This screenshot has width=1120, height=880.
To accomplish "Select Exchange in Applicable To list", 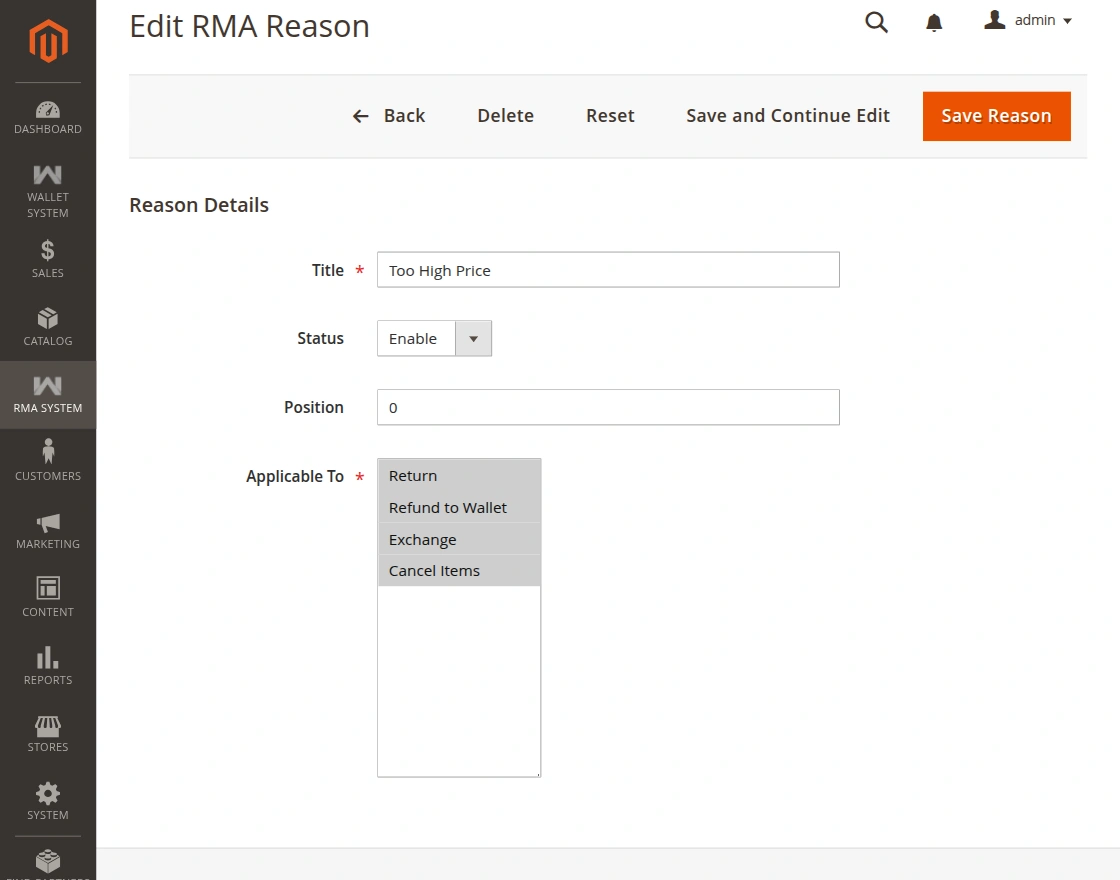I will pyautogui.click(x=459, y=539).
